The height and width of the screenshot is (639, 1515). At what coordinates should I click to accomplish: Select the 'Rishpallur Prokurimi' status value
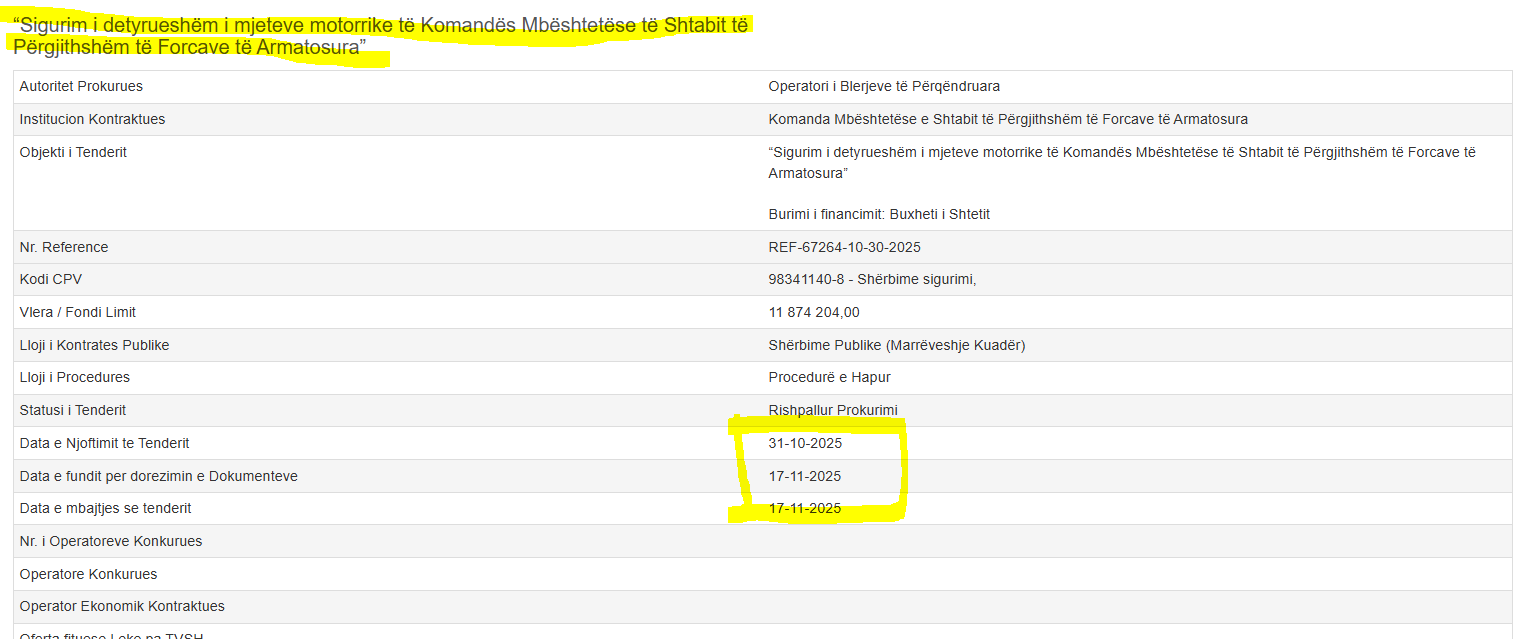tap(832, 410)
